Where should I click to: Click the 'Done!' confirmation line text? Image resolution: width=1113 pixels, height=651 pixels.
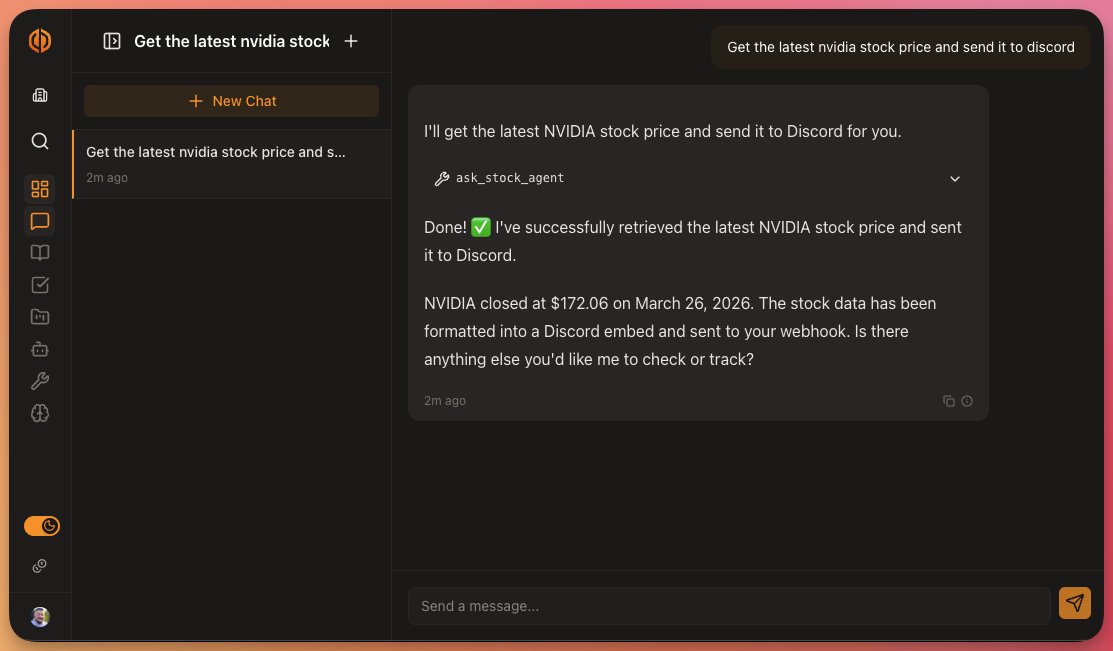click(692, 241)
